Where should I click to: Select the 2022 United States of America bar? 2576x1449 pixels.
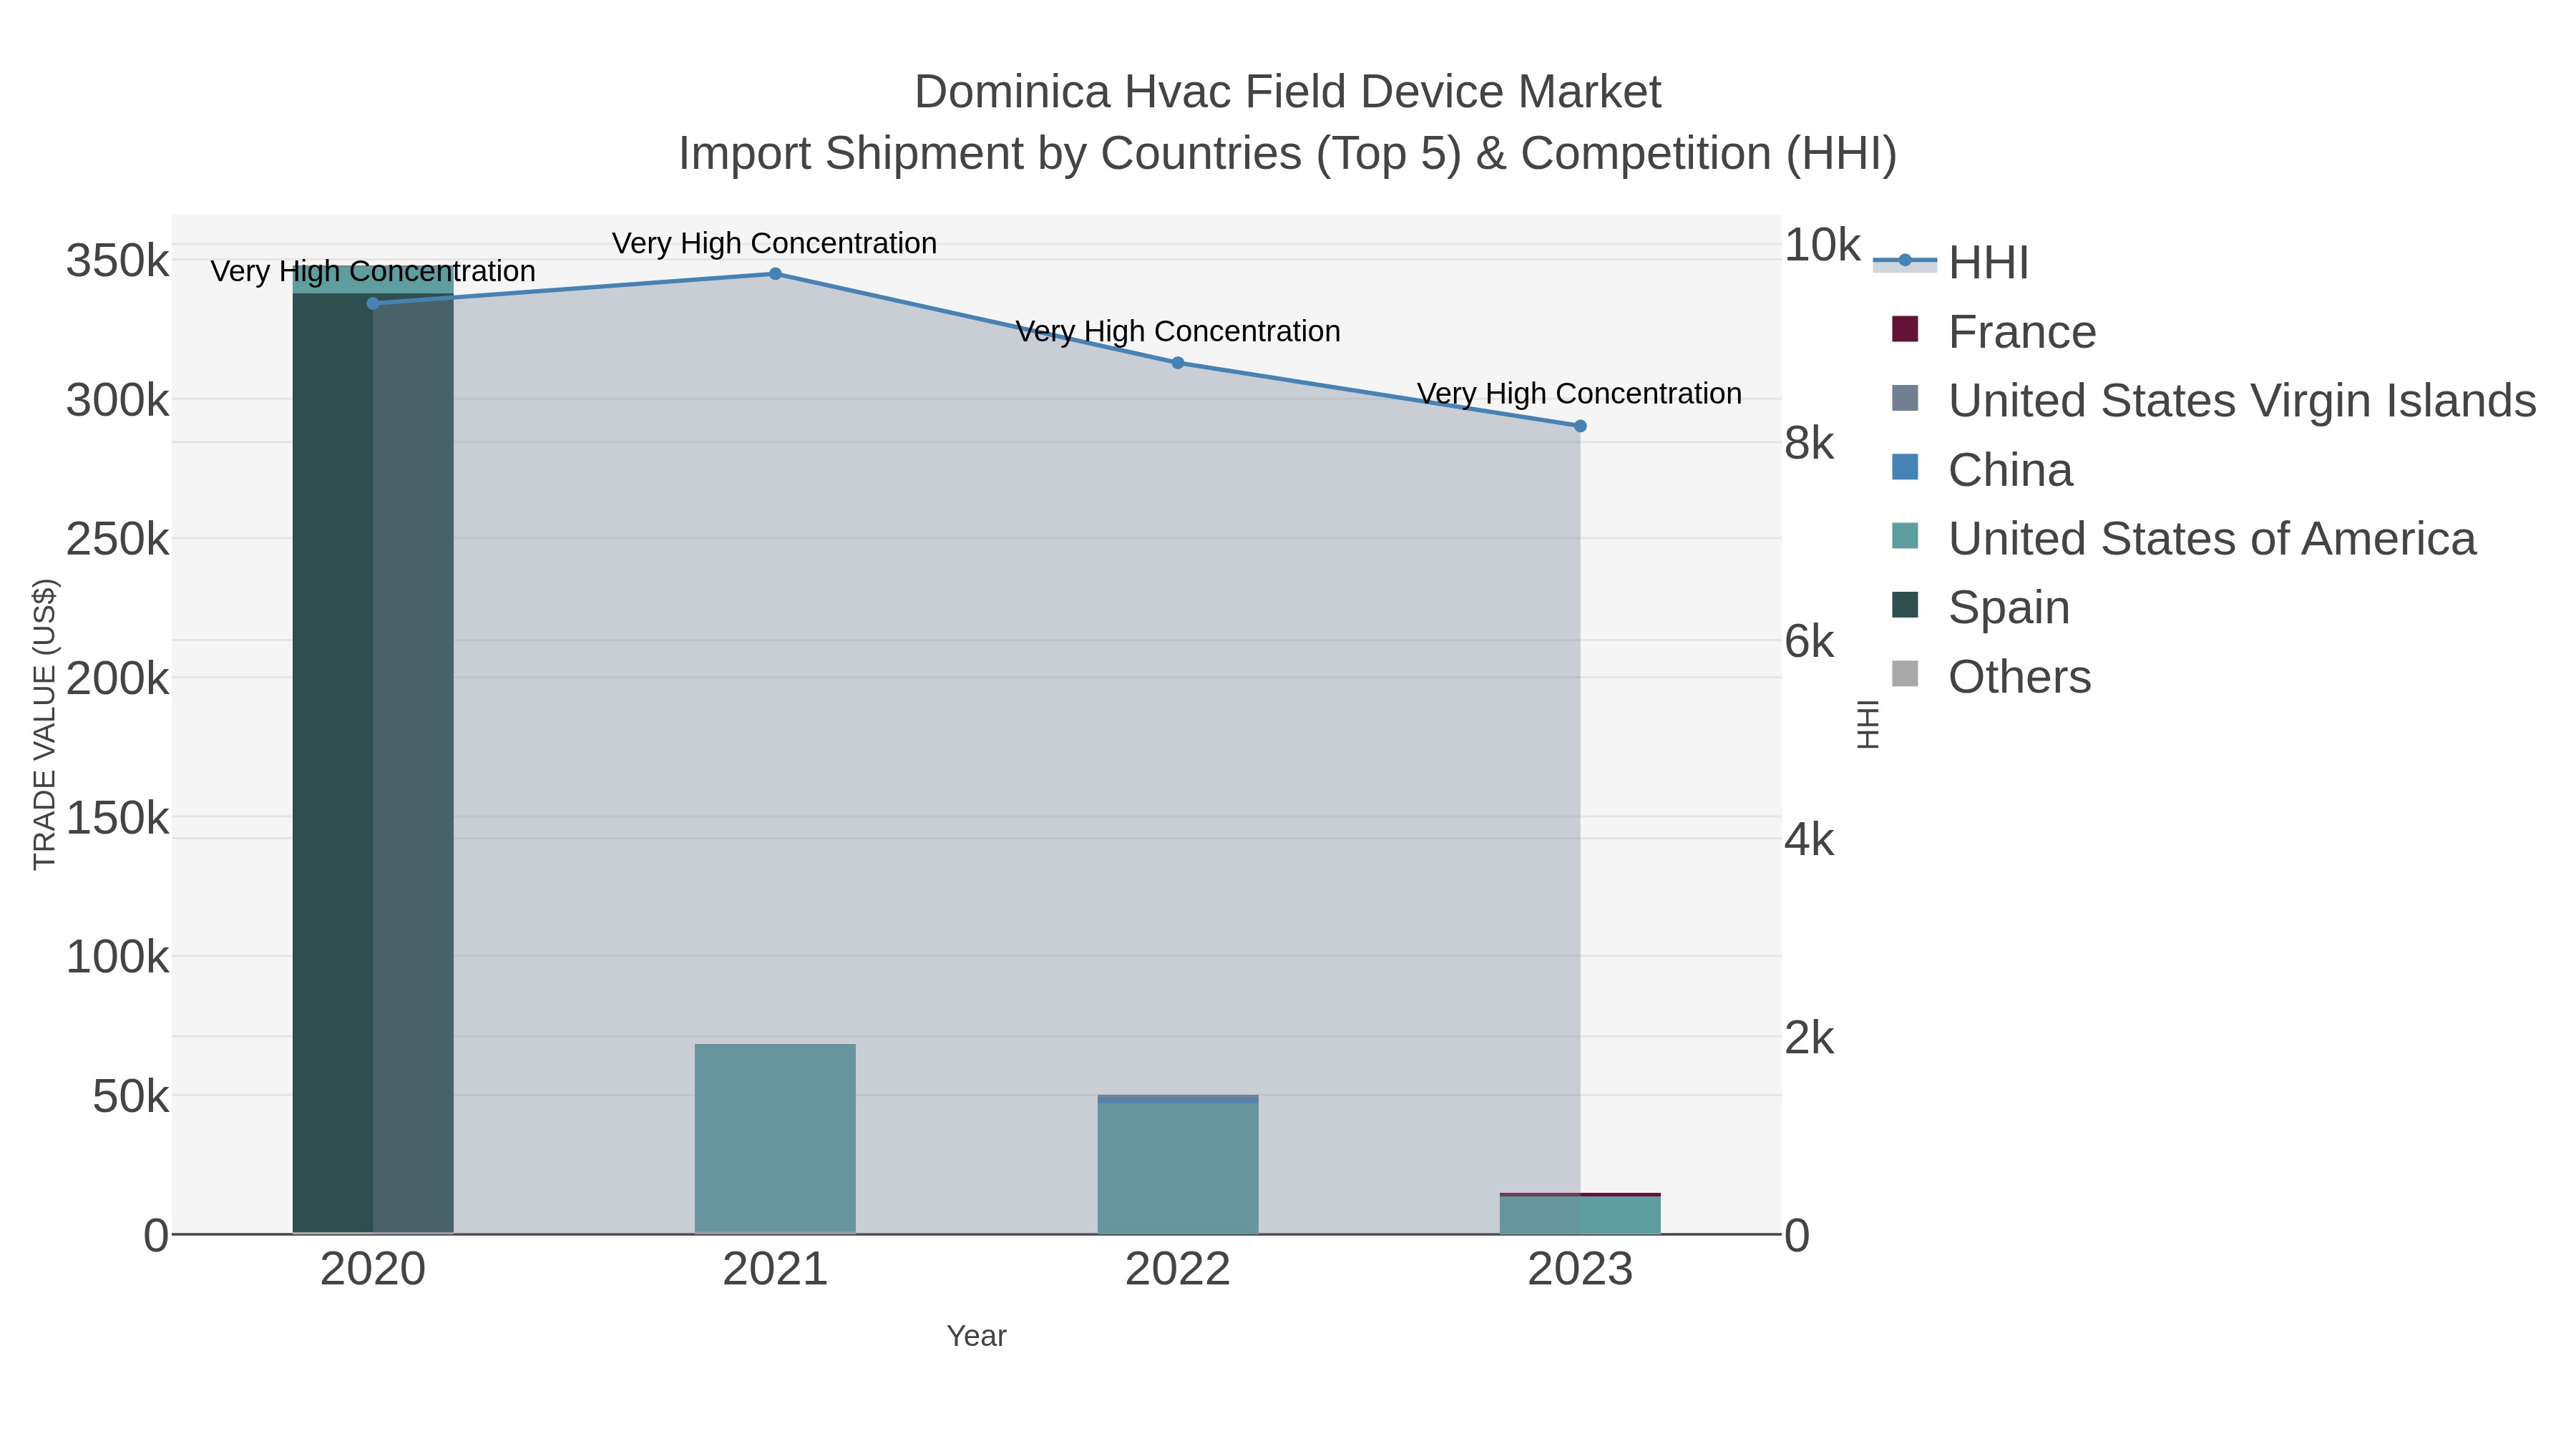pyautogui.click(x=1178, y=1168)
